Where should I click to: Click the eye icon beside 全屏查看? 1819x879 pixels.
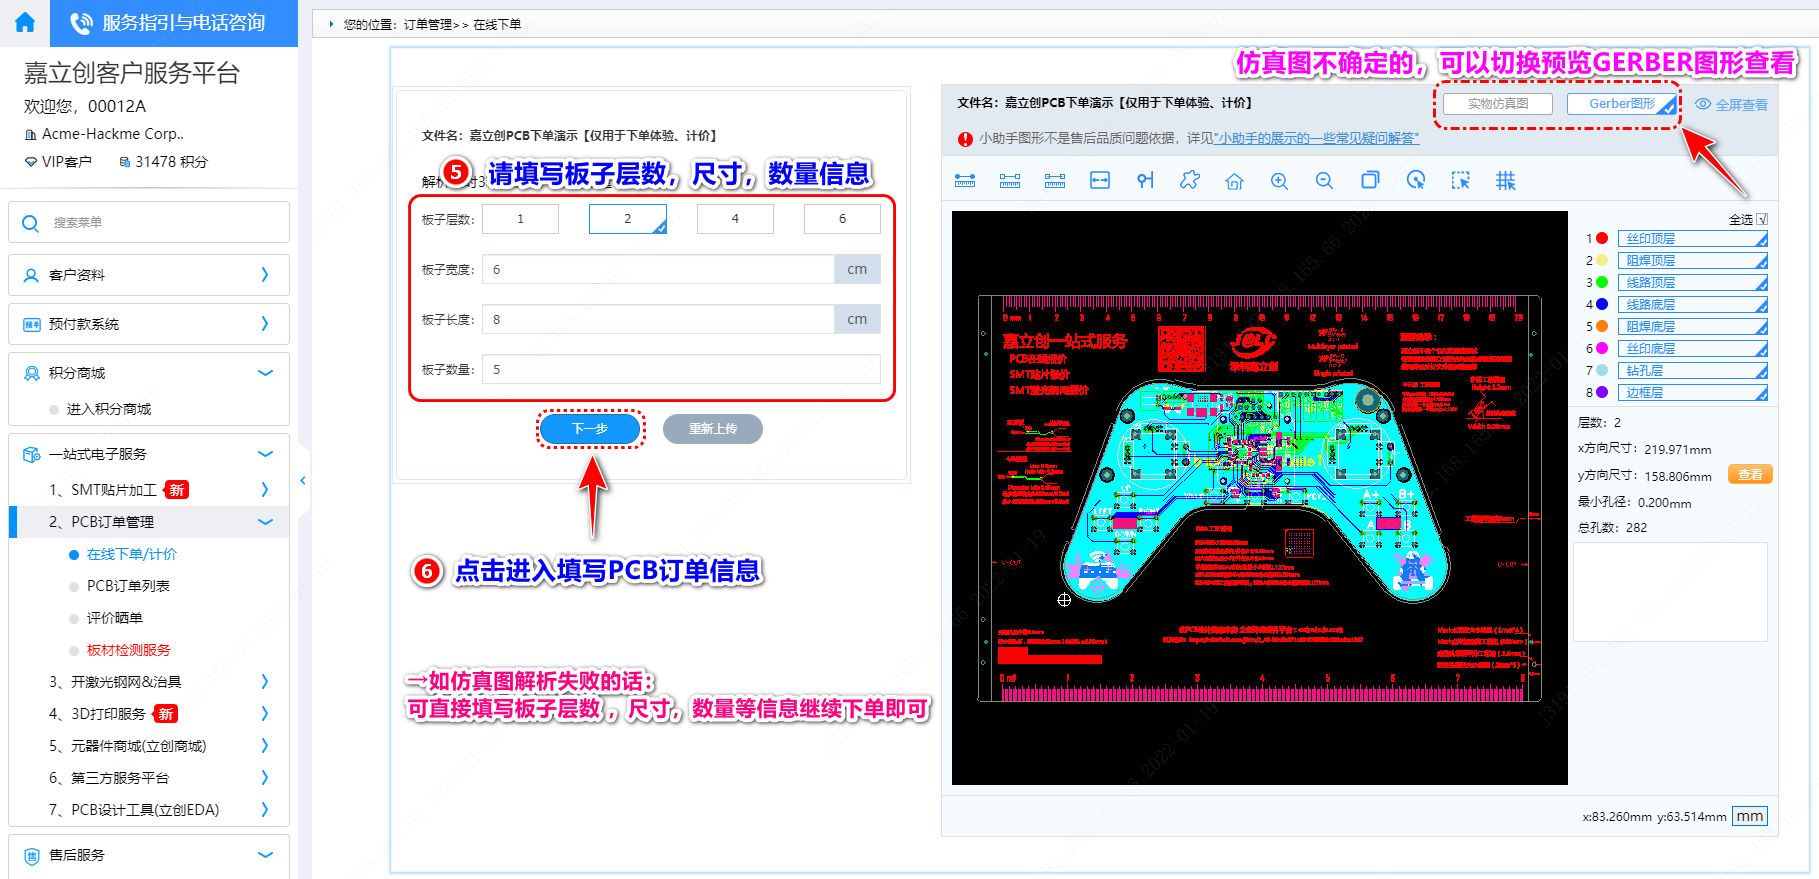tap(1703, 104)
